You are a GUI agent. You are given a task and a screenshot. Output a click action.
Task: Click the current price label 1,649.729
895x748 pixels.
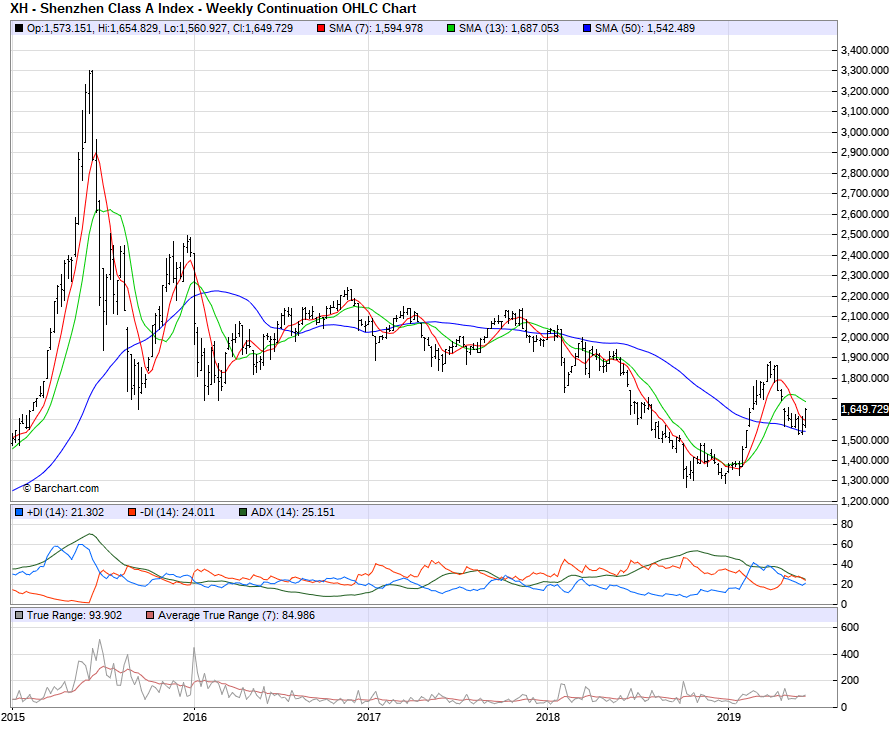click(866, 409)
